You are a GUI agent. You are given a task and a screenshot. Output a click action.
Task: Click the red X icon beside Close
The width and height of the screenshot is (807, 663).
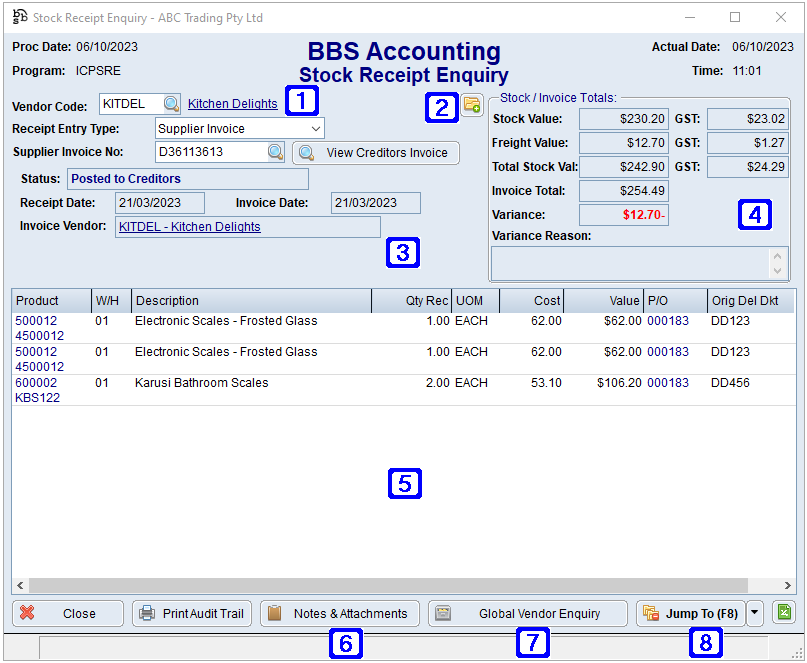[30, 613]
